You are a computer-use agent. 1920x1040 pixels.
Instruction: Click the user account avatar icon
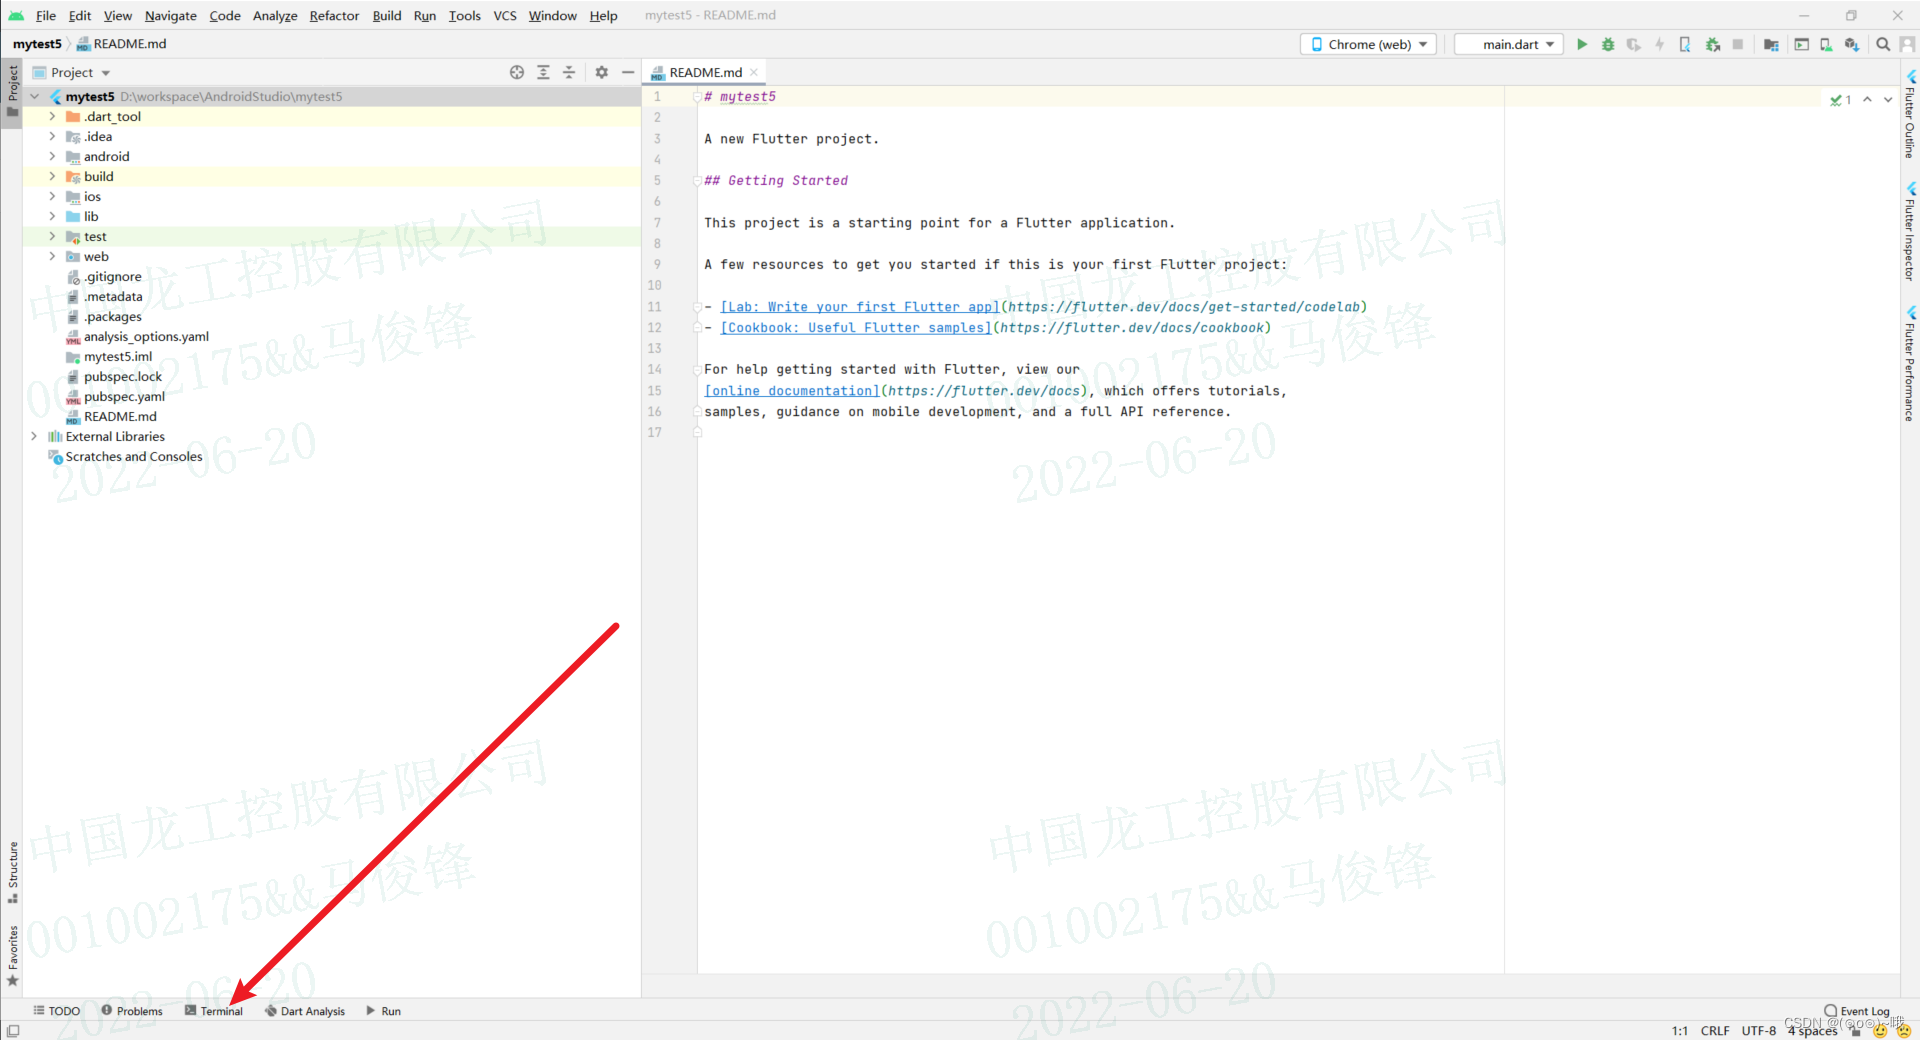pos(1907,44)
